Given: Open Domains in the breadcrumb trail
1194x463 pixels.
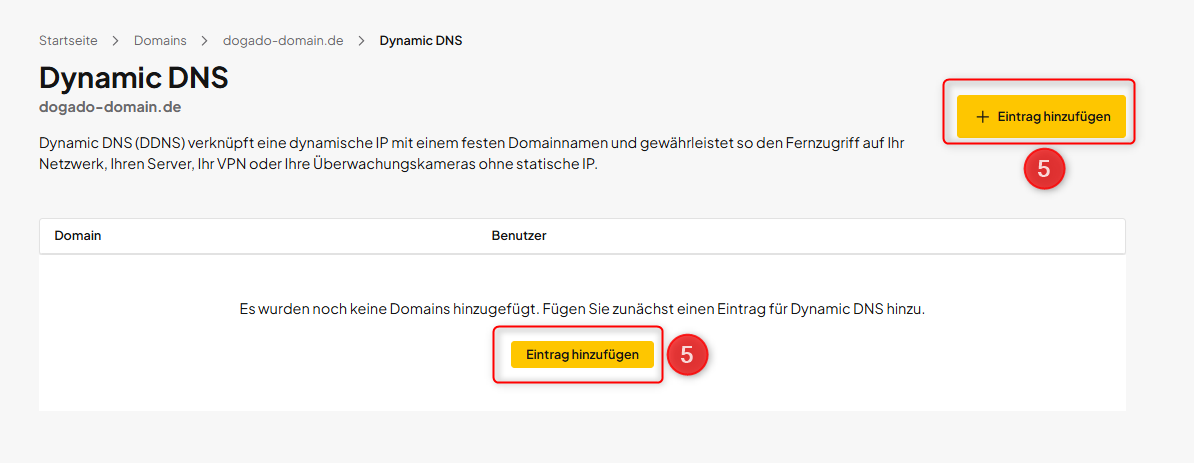Looking at the screenshot, I should coord(160,41).
